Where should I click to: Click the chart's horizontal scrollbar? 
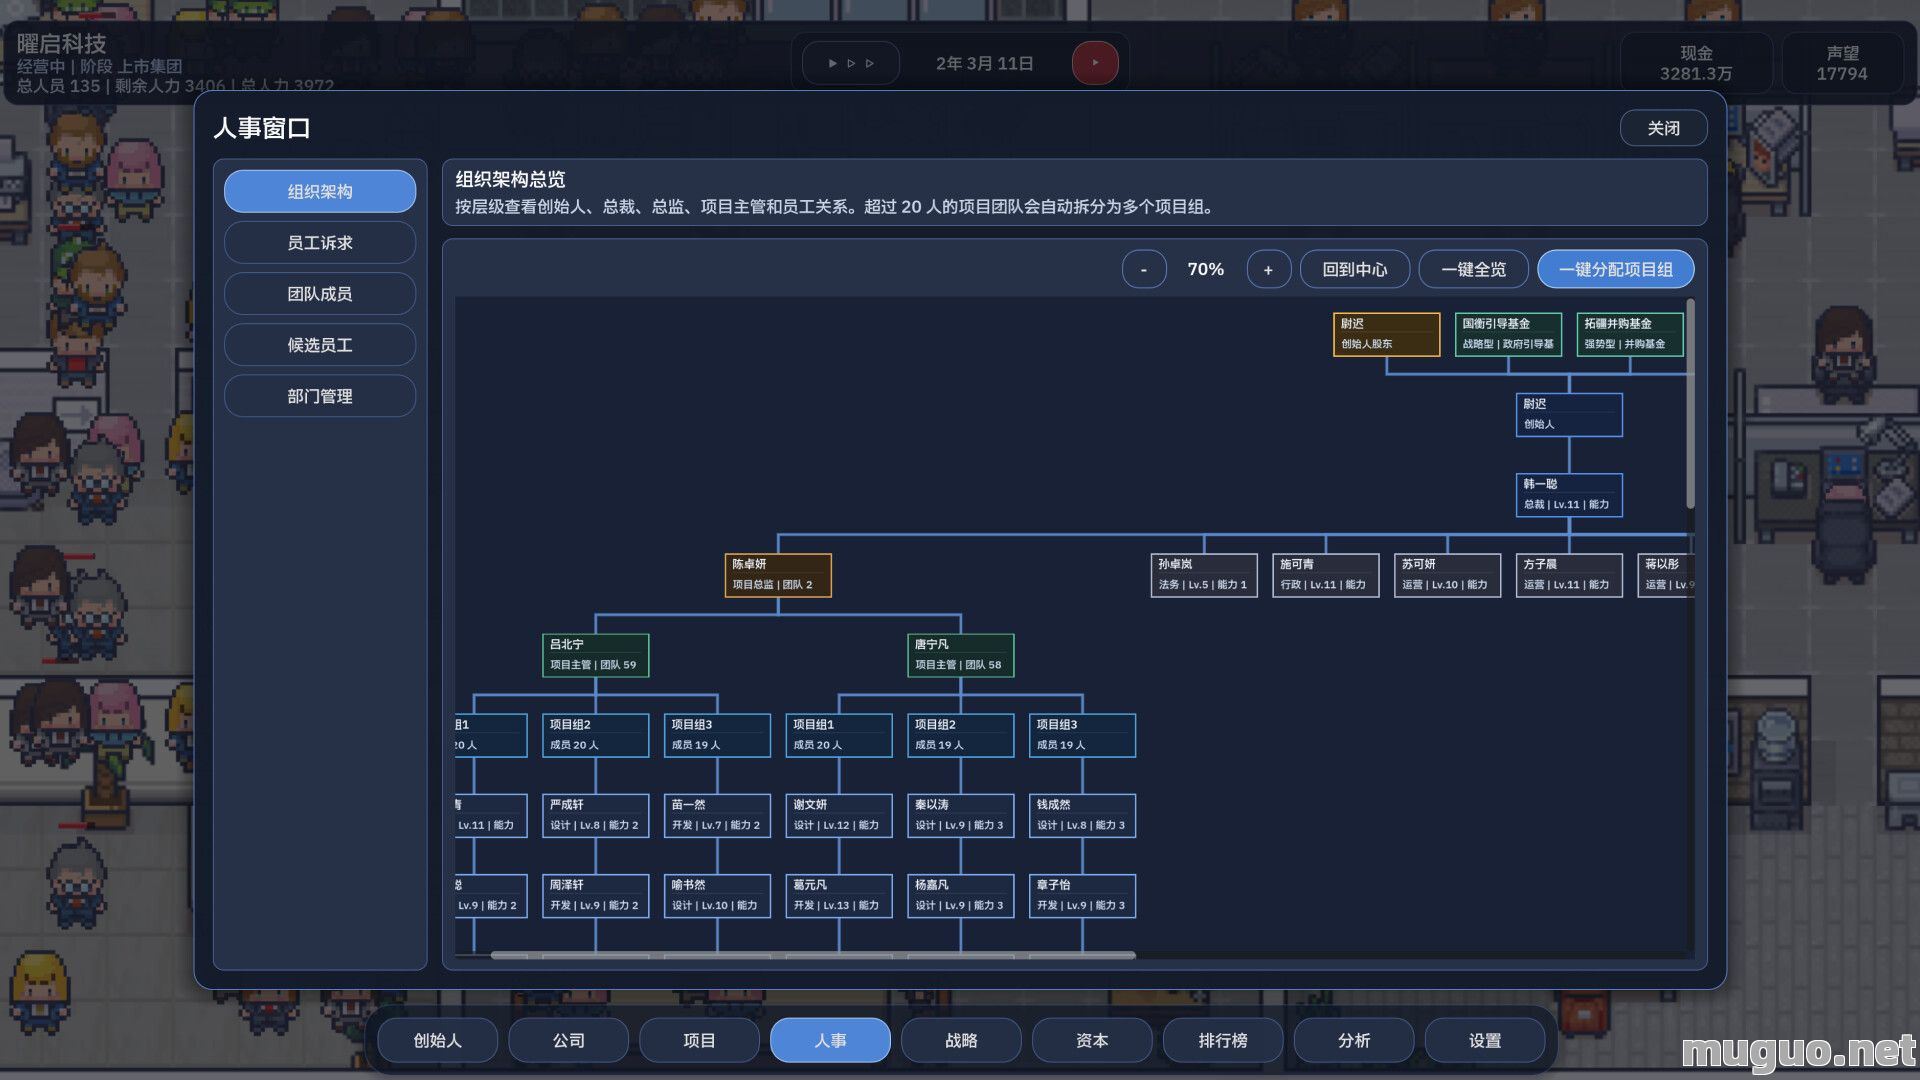point(813,955)
